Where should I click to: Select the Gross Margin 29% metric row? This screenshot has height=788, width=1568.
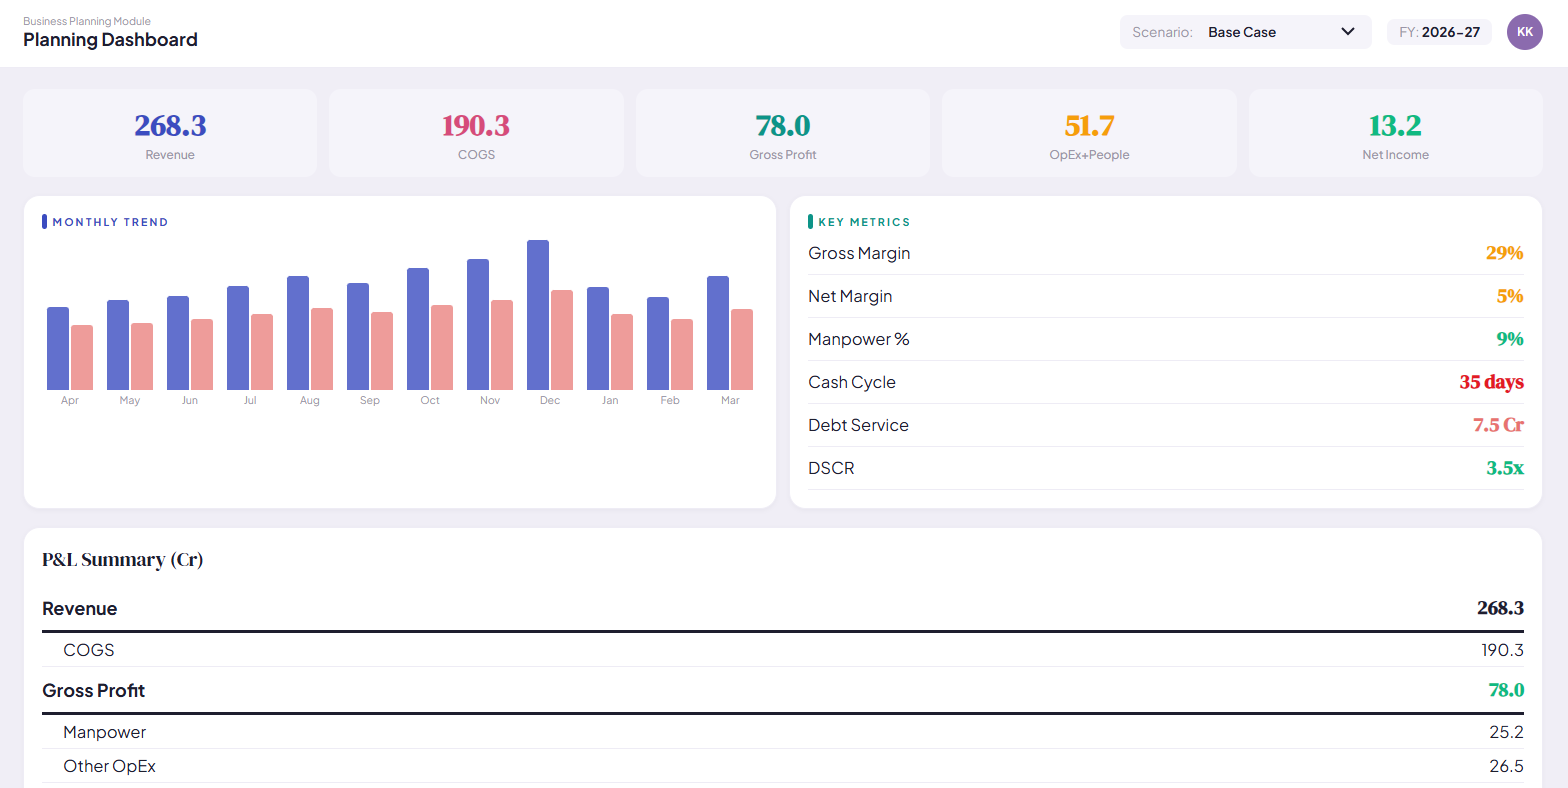pyautogui.click(x=1166, y=253)
